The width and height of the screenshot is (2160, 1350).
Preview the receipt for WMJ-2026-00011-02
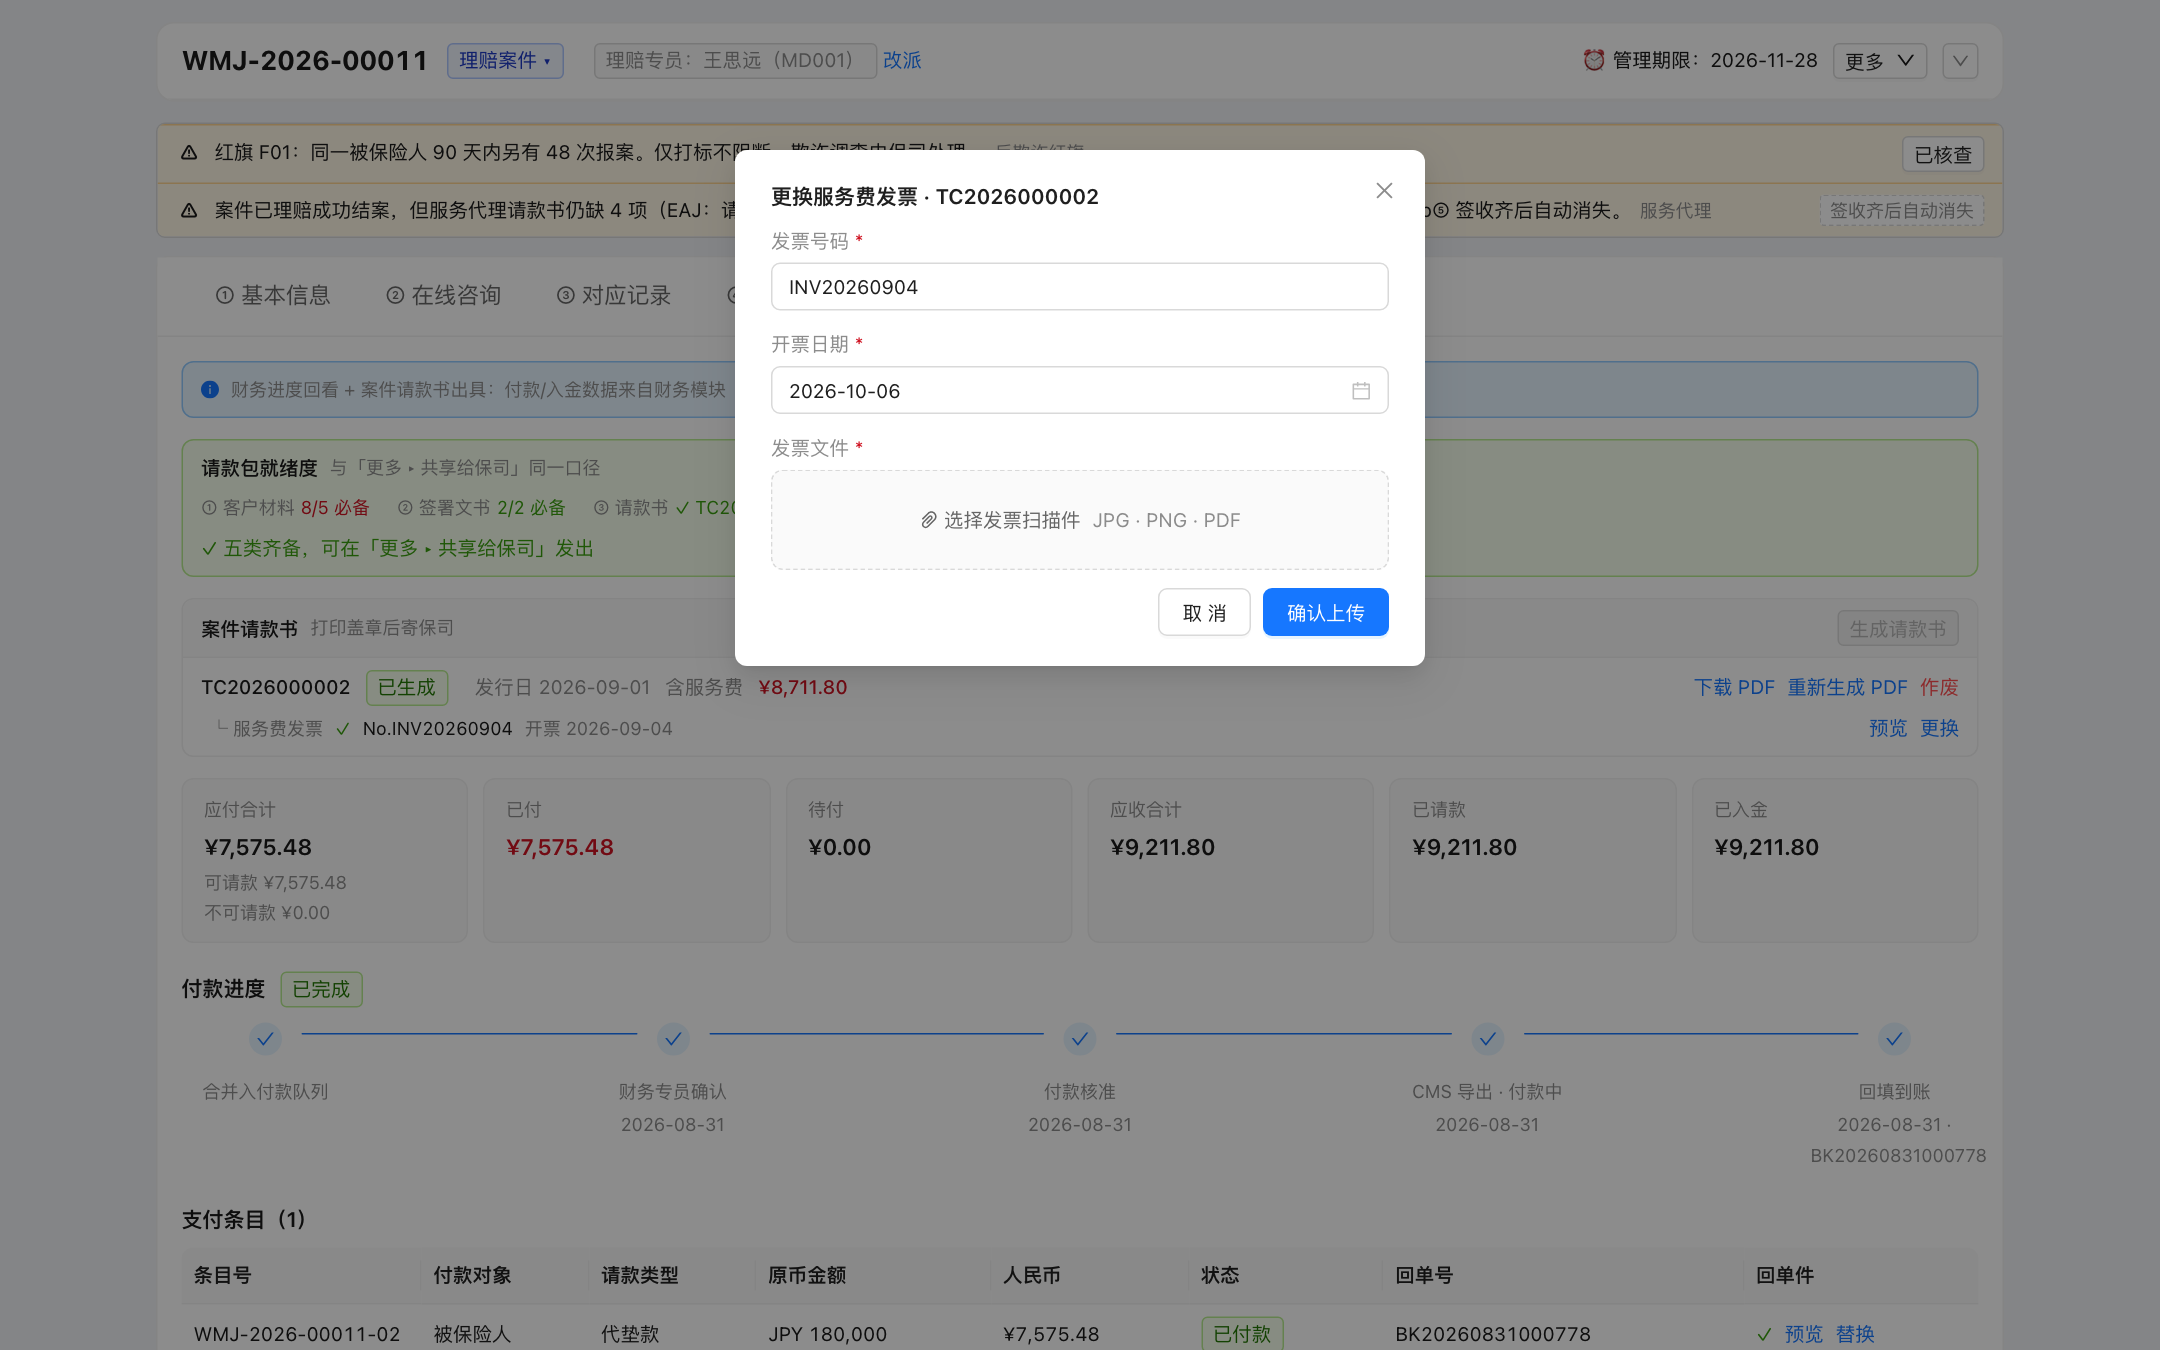[1804, 1334]
